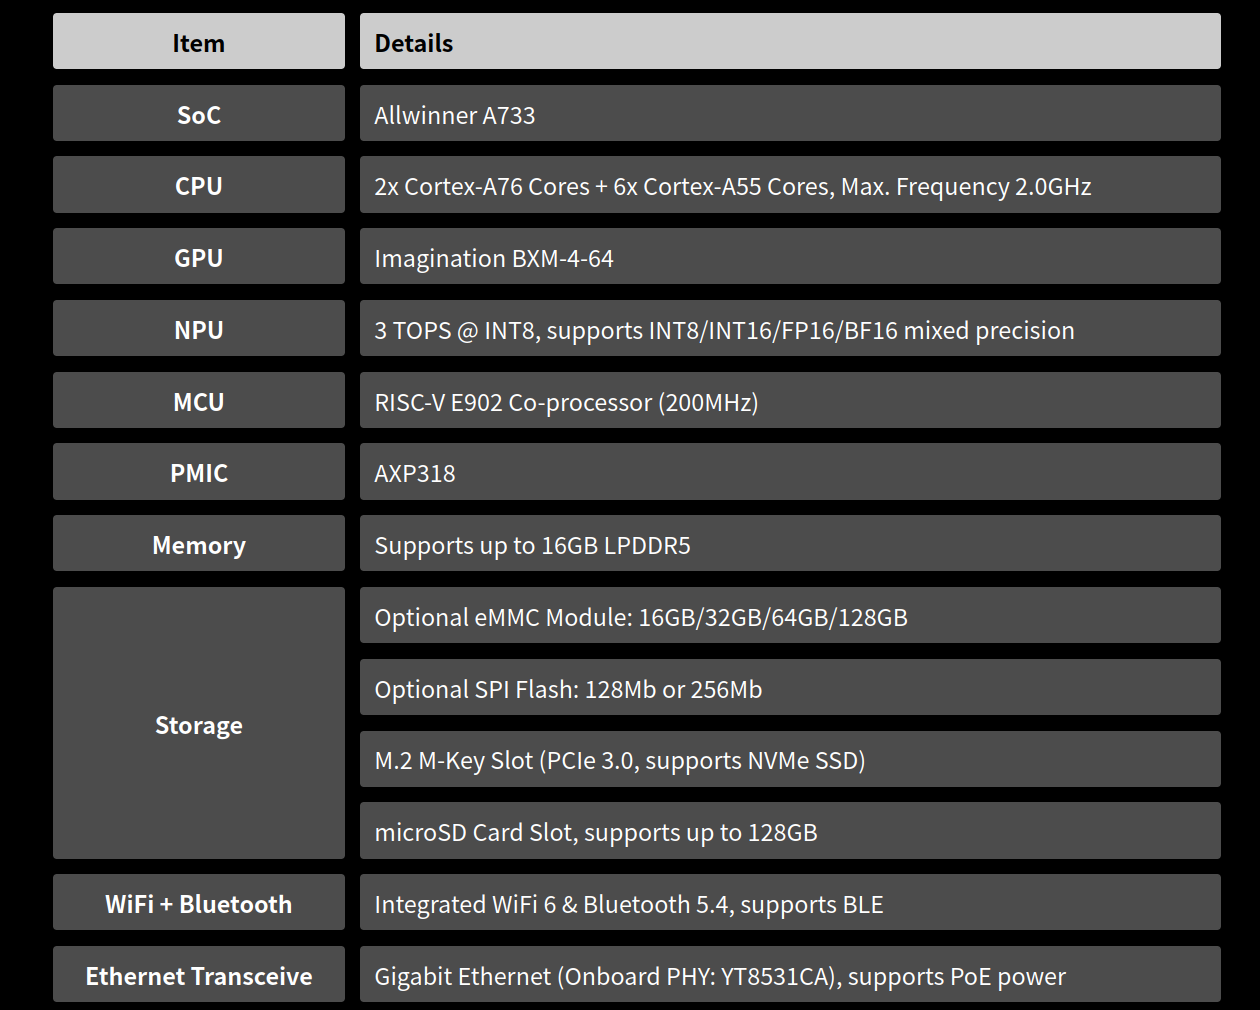This screenshot has width=1260, height=1010.
Task: Select the MCU row label
Action: pyautogui.click(x=198, y=402)
